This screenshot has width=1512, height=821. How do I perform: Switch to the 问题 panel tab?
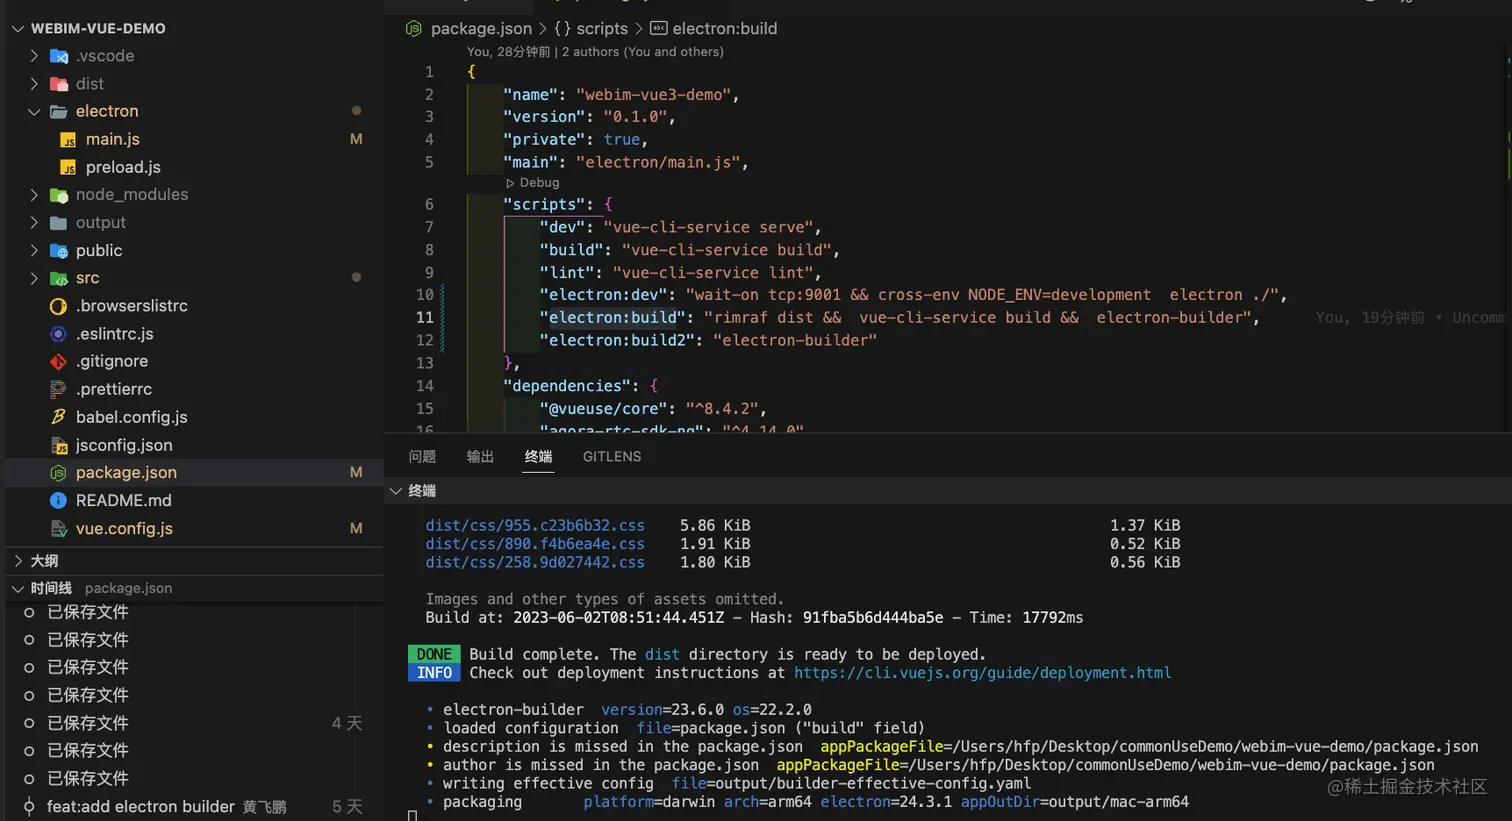coord(422,457)
